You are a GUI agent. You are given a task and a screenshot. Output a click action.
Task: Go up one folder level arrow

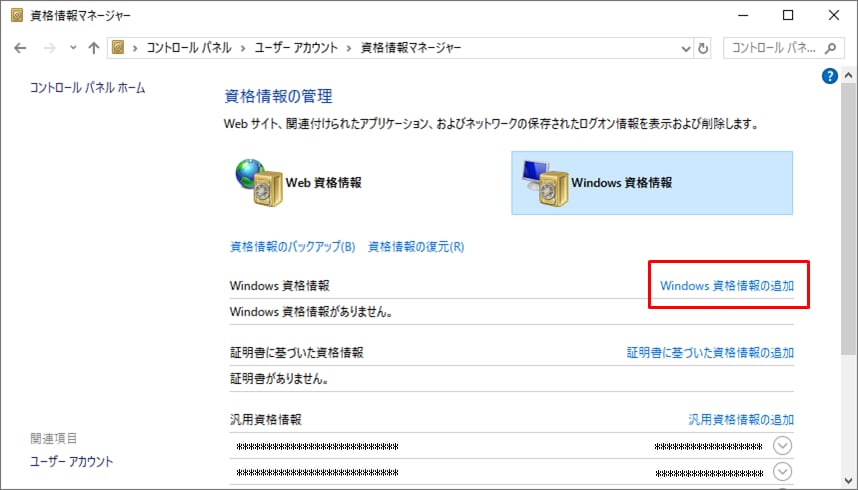tap(94, 48)
